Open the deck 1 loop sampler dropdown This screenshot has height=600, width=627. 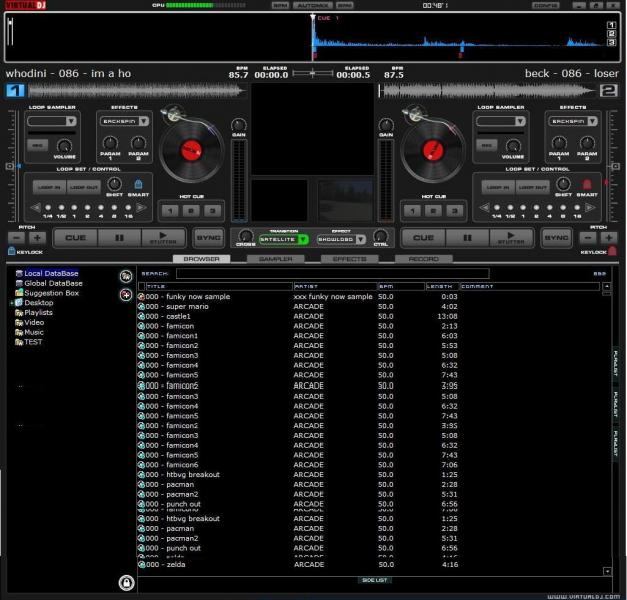click(x=71, y=121)
